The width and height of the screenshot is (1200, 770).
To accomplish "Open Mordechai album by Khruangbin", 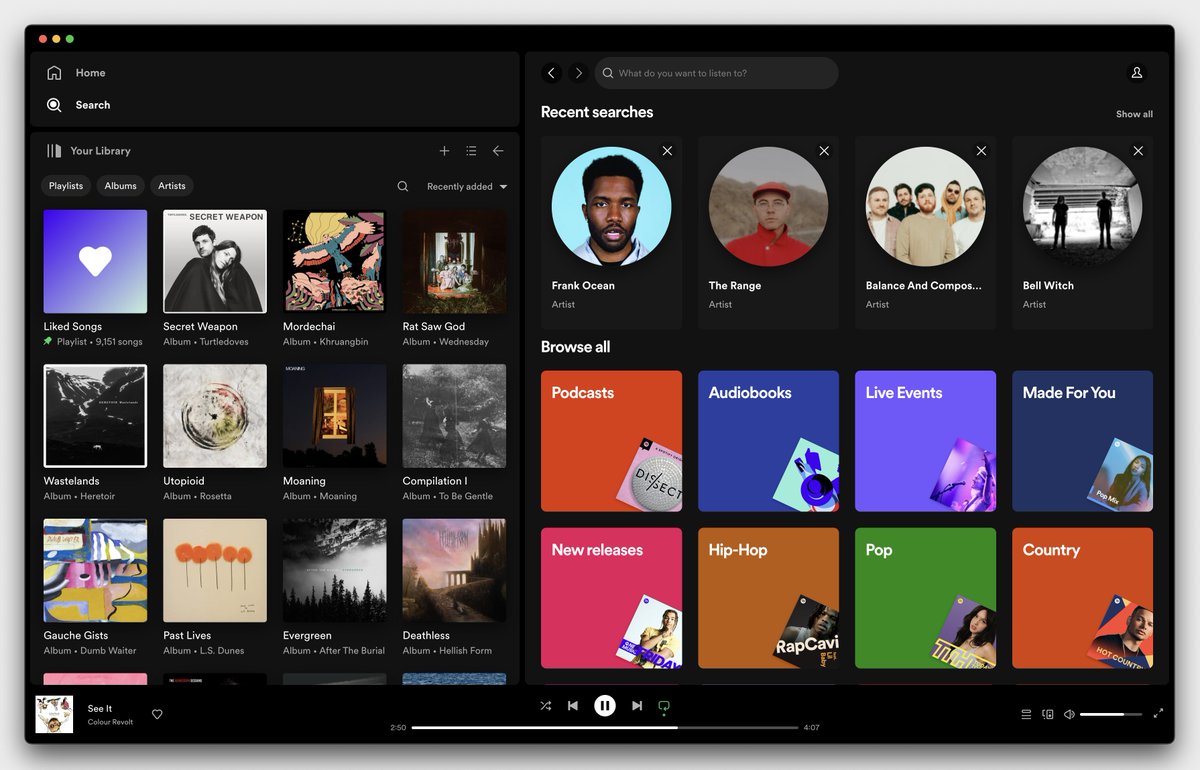I will point(335,262).
